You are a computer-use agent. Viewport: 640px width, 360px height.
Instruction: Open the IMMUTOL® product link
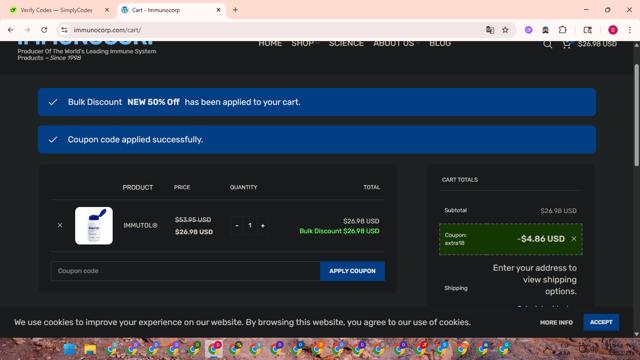[140, 225]
